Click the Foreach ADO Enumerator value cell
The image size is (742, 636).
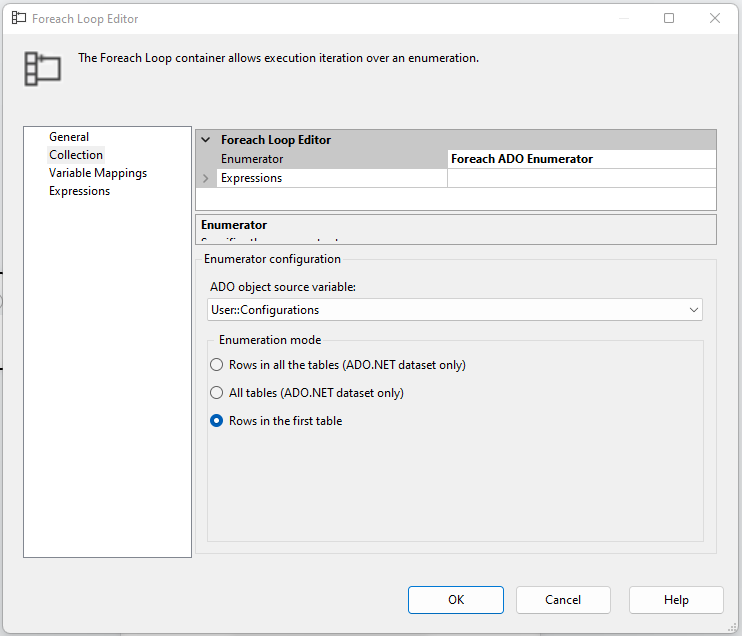[x=581, y=159]
